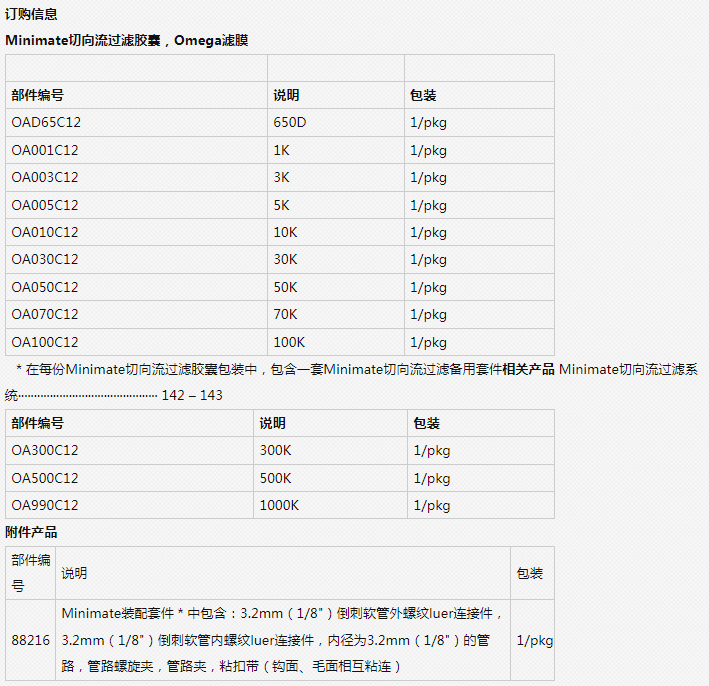Click 说明 header in first table
The image size is (709, 686).
286,95
